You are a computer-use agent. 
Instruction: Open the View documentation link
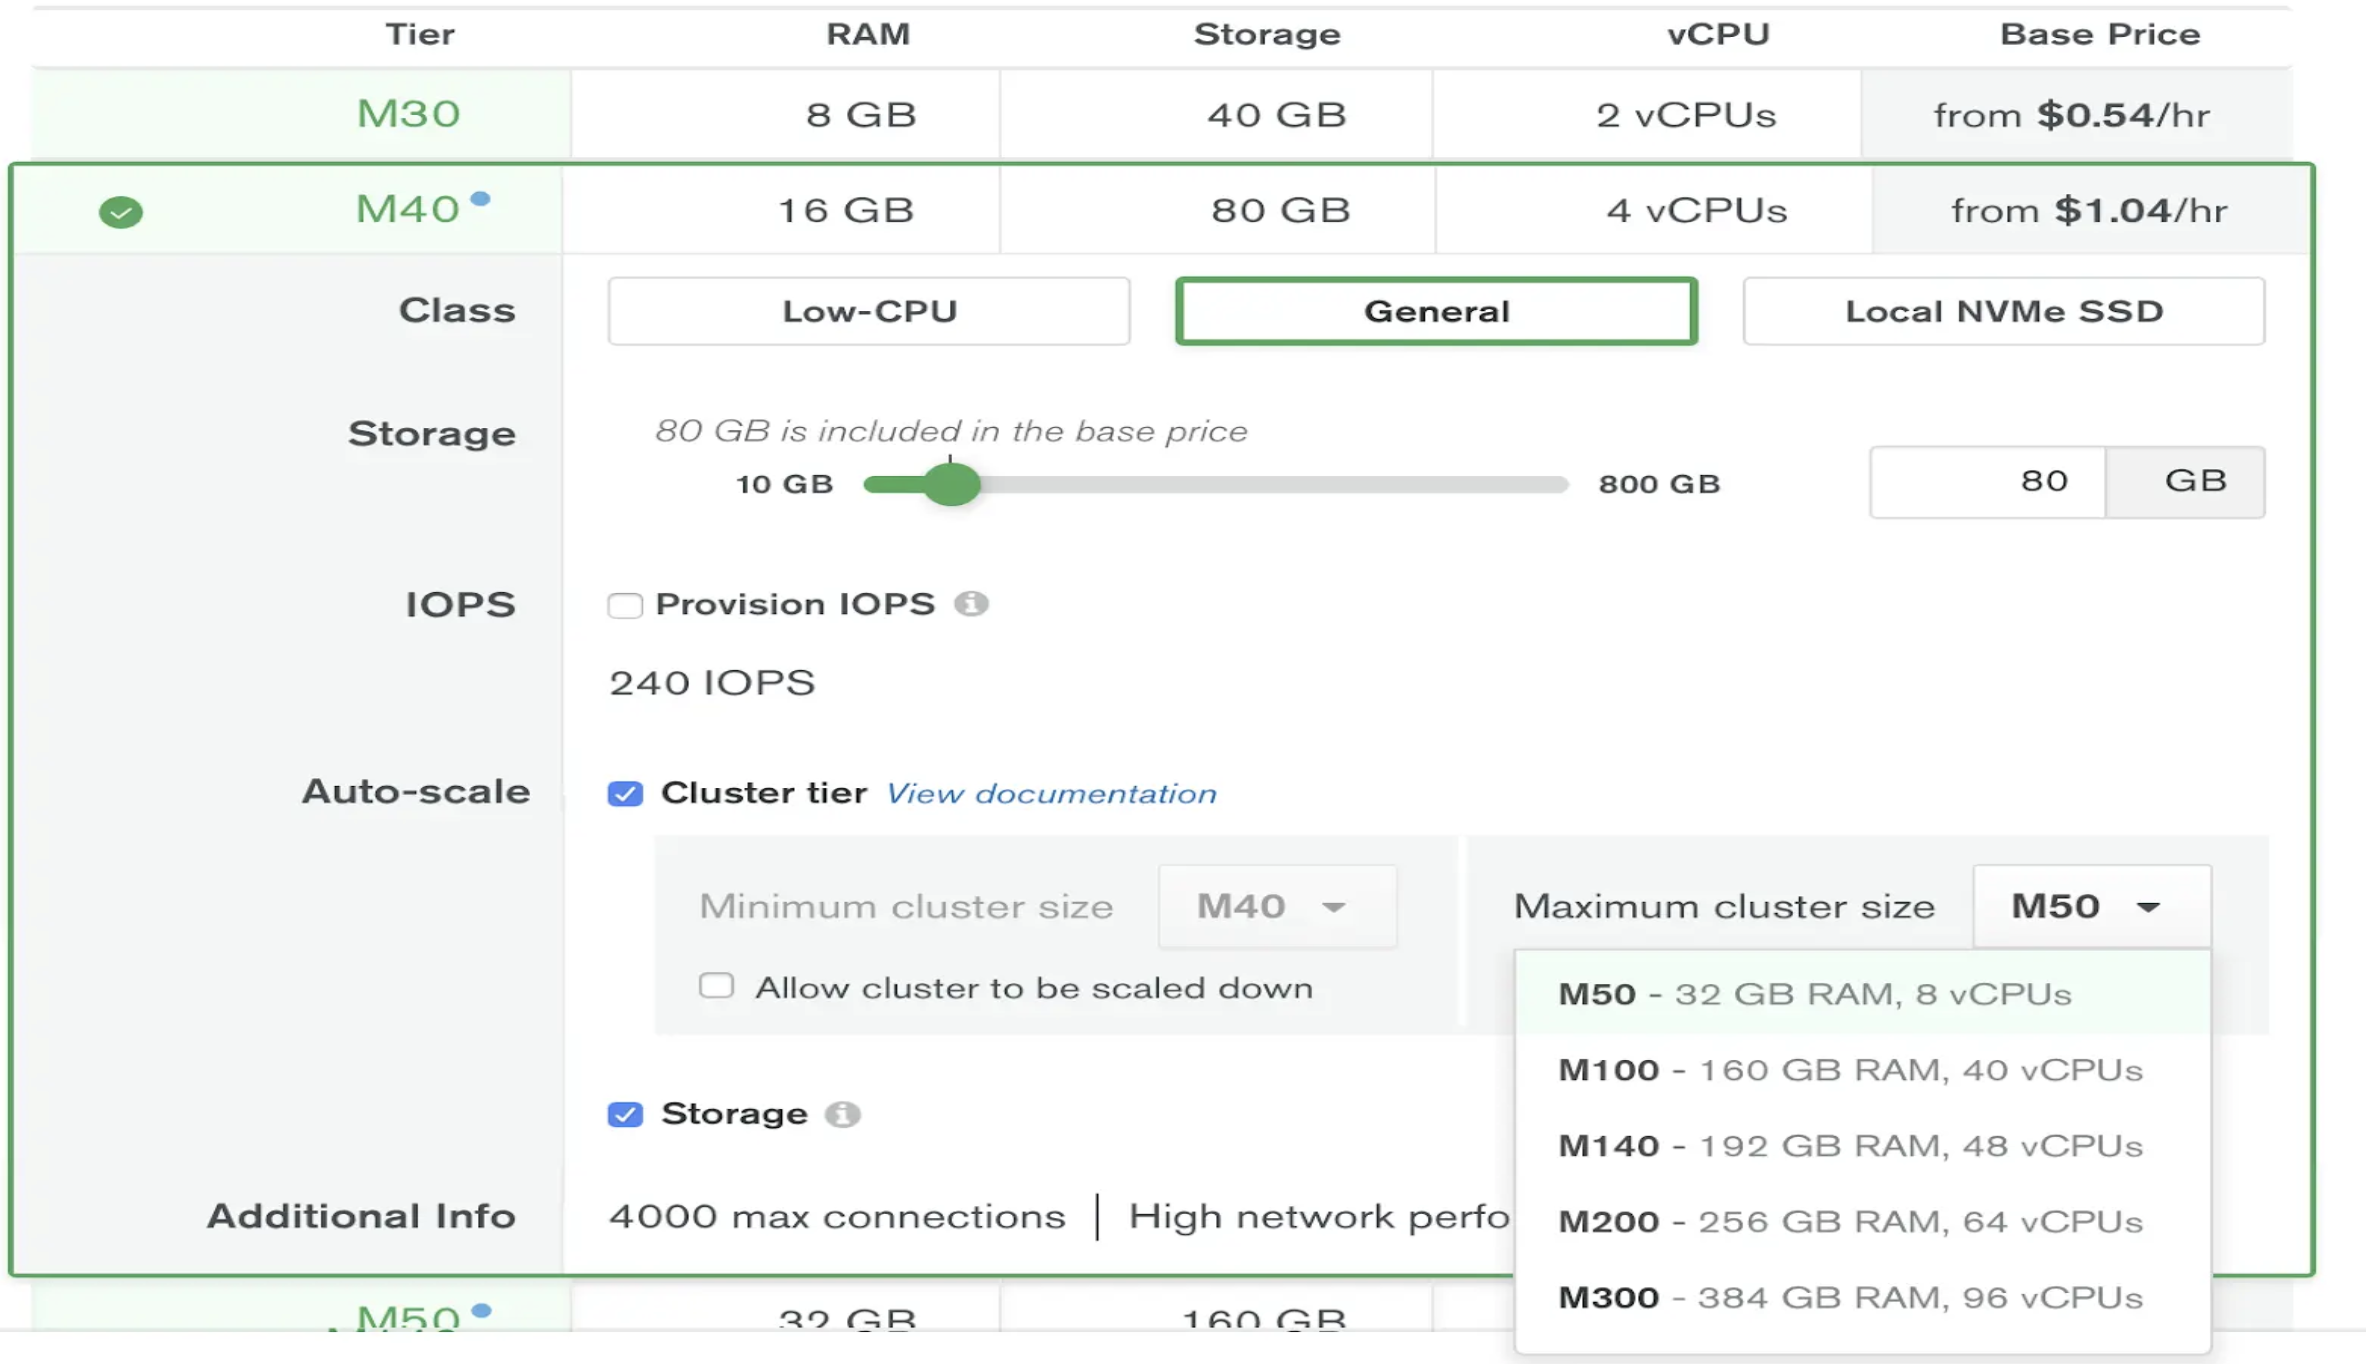(1049, 793)
